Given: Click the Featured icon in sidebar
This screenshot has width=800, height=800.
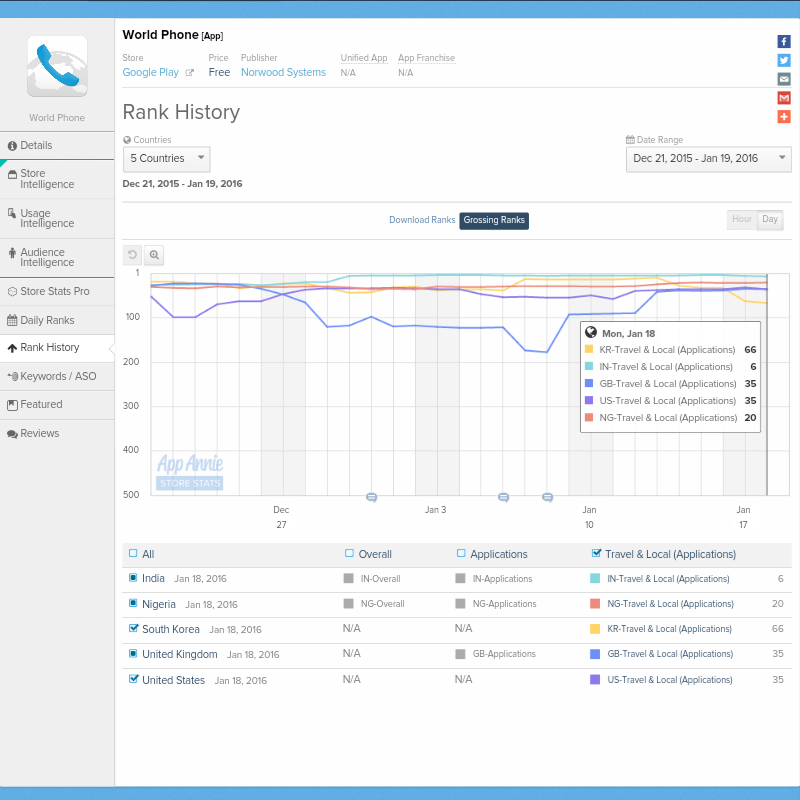Looking at the screenshot, I should pos(12,405).
